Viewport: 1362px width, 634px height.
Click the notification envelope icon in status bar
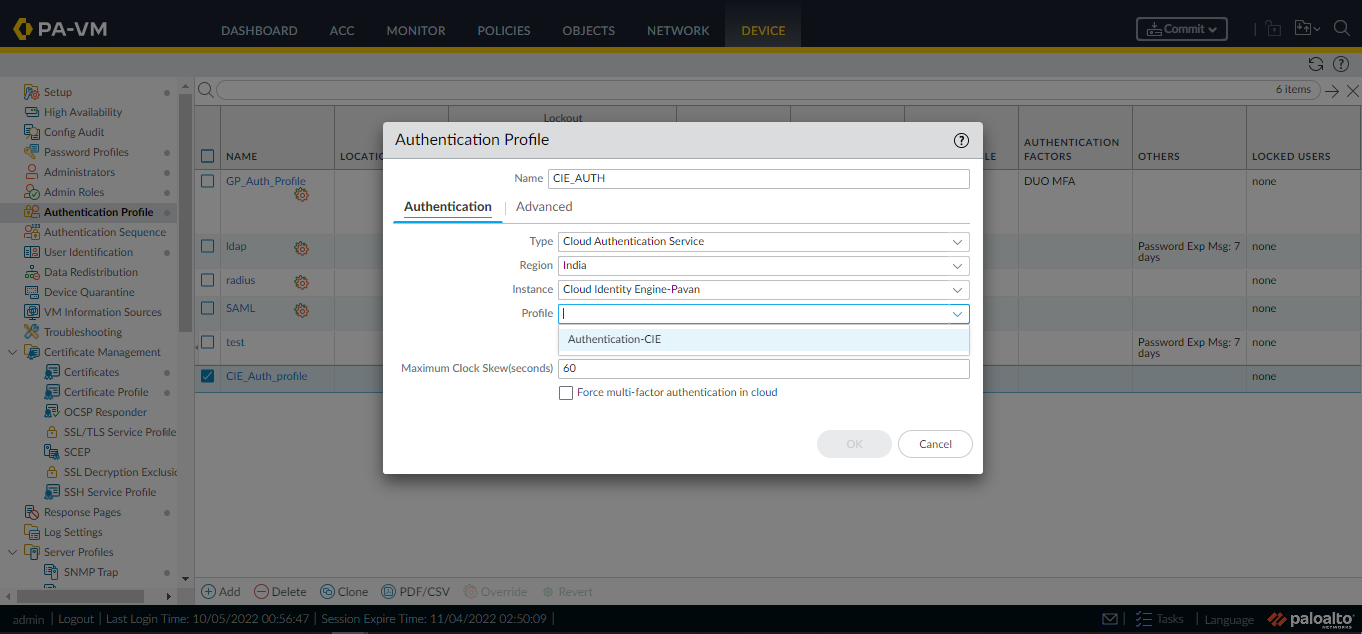(1110, 618)
